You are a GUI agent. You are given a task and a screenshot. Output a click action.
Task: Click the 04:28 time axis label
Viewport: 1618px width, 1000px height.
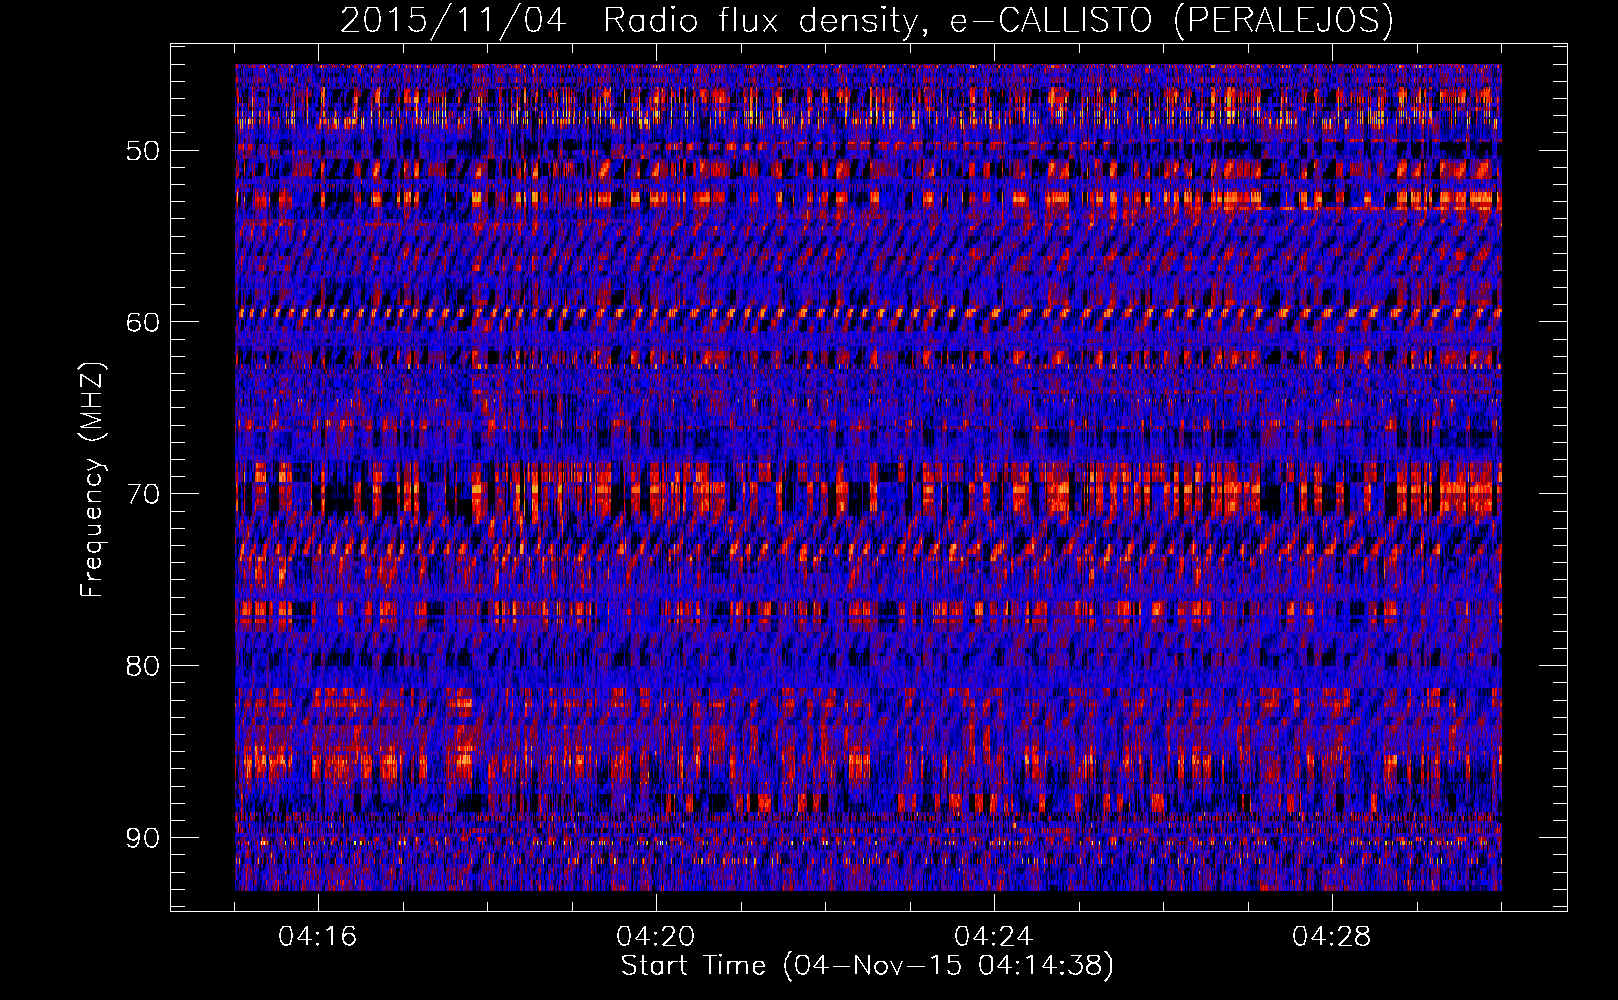1332,937
